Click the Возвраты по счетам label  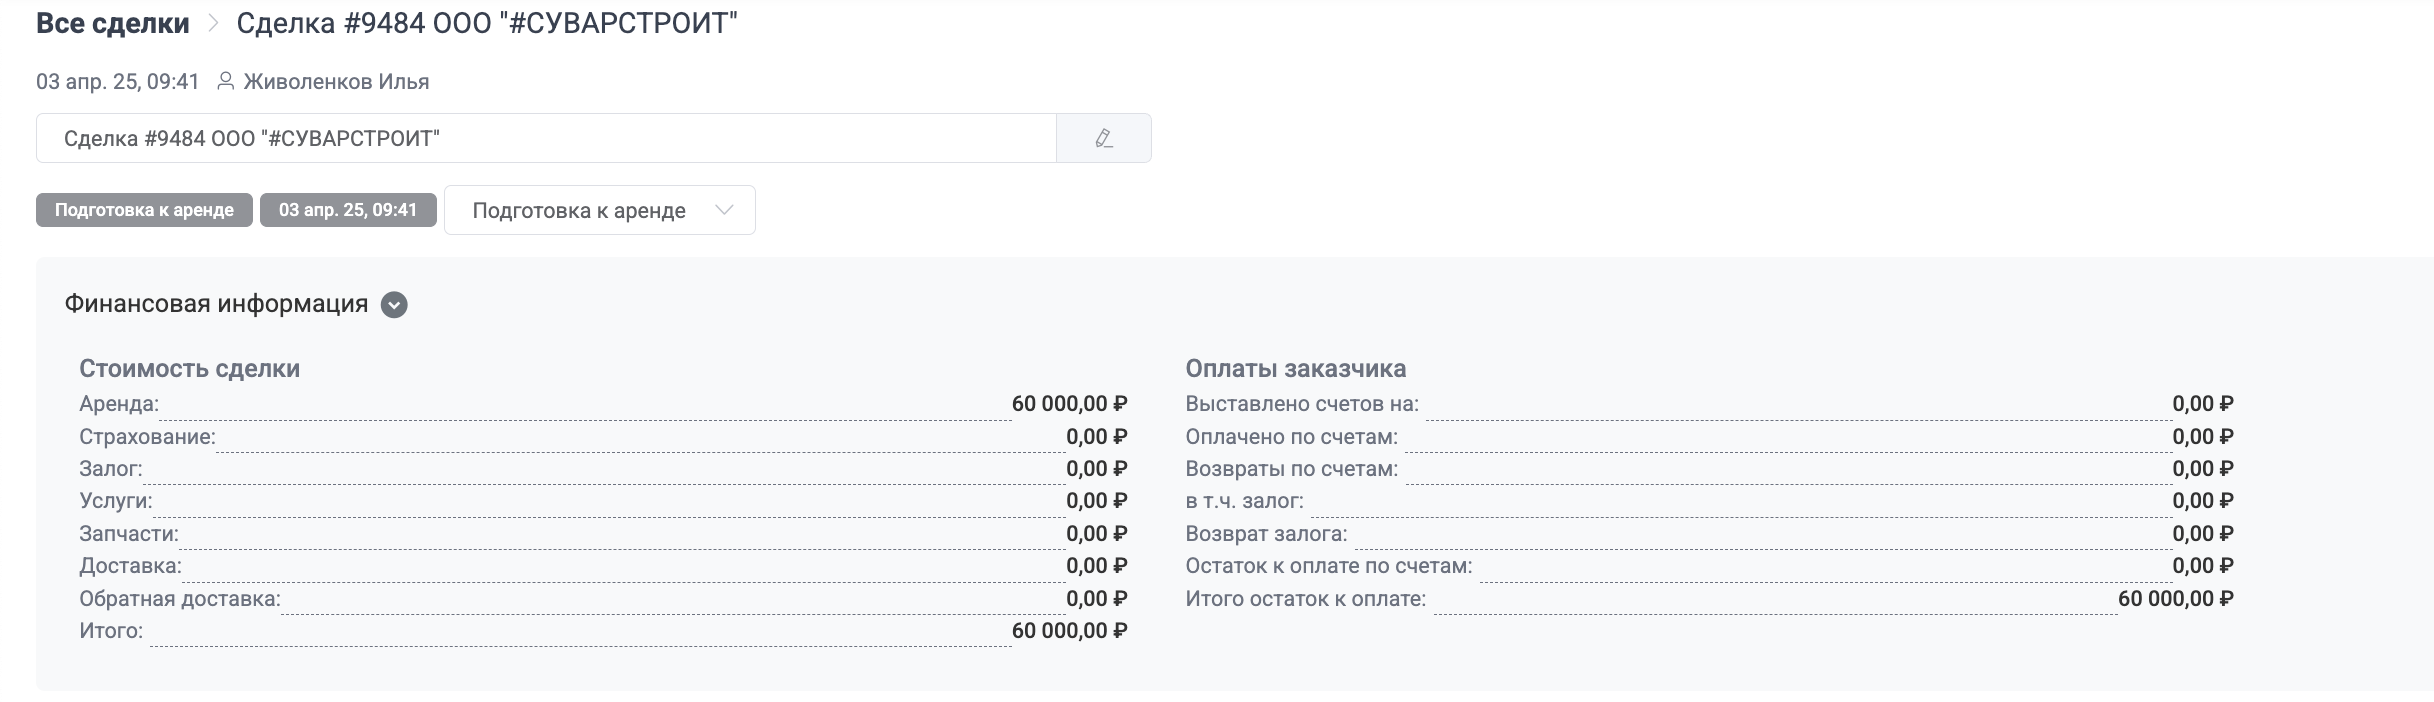(x=1292, y=469)
